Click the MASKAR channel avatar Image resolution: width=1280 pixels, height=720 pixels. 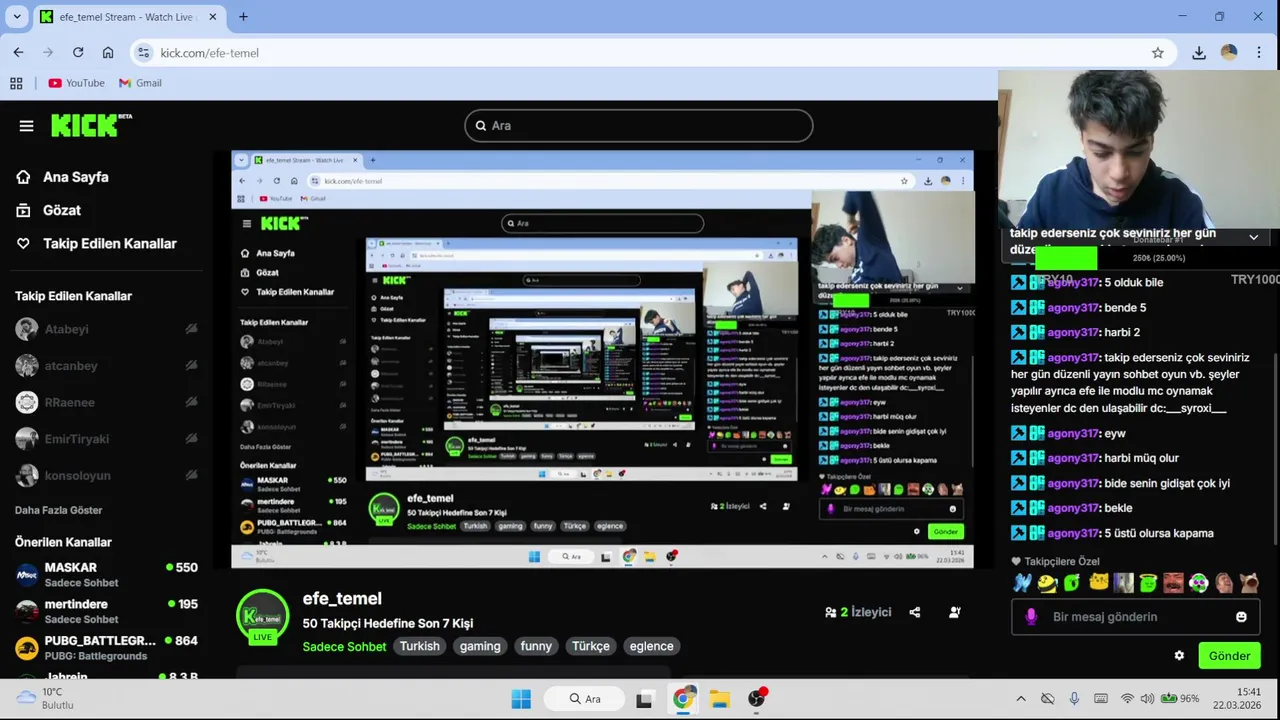(27, 574)
